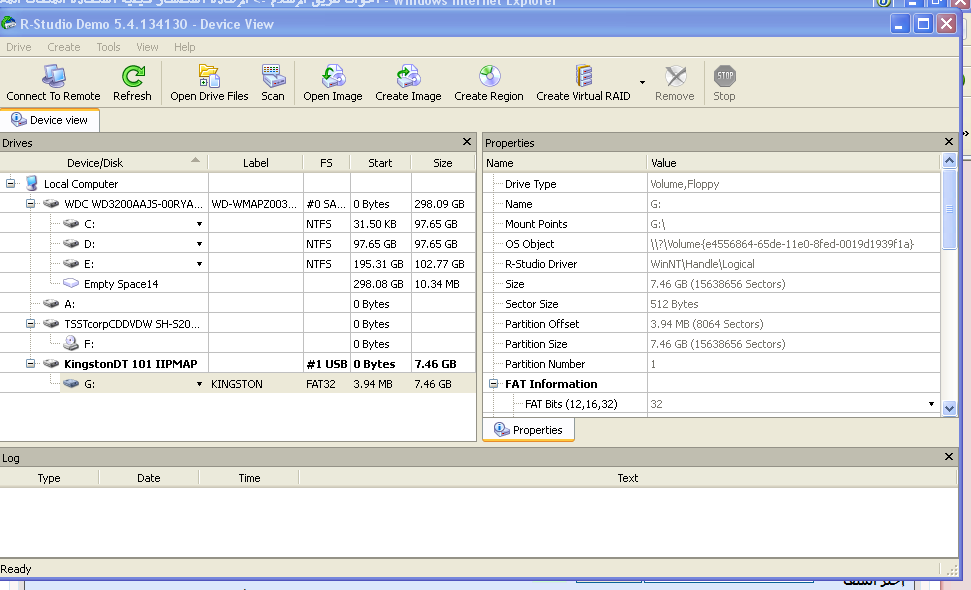Open the Drive menu

19,47
